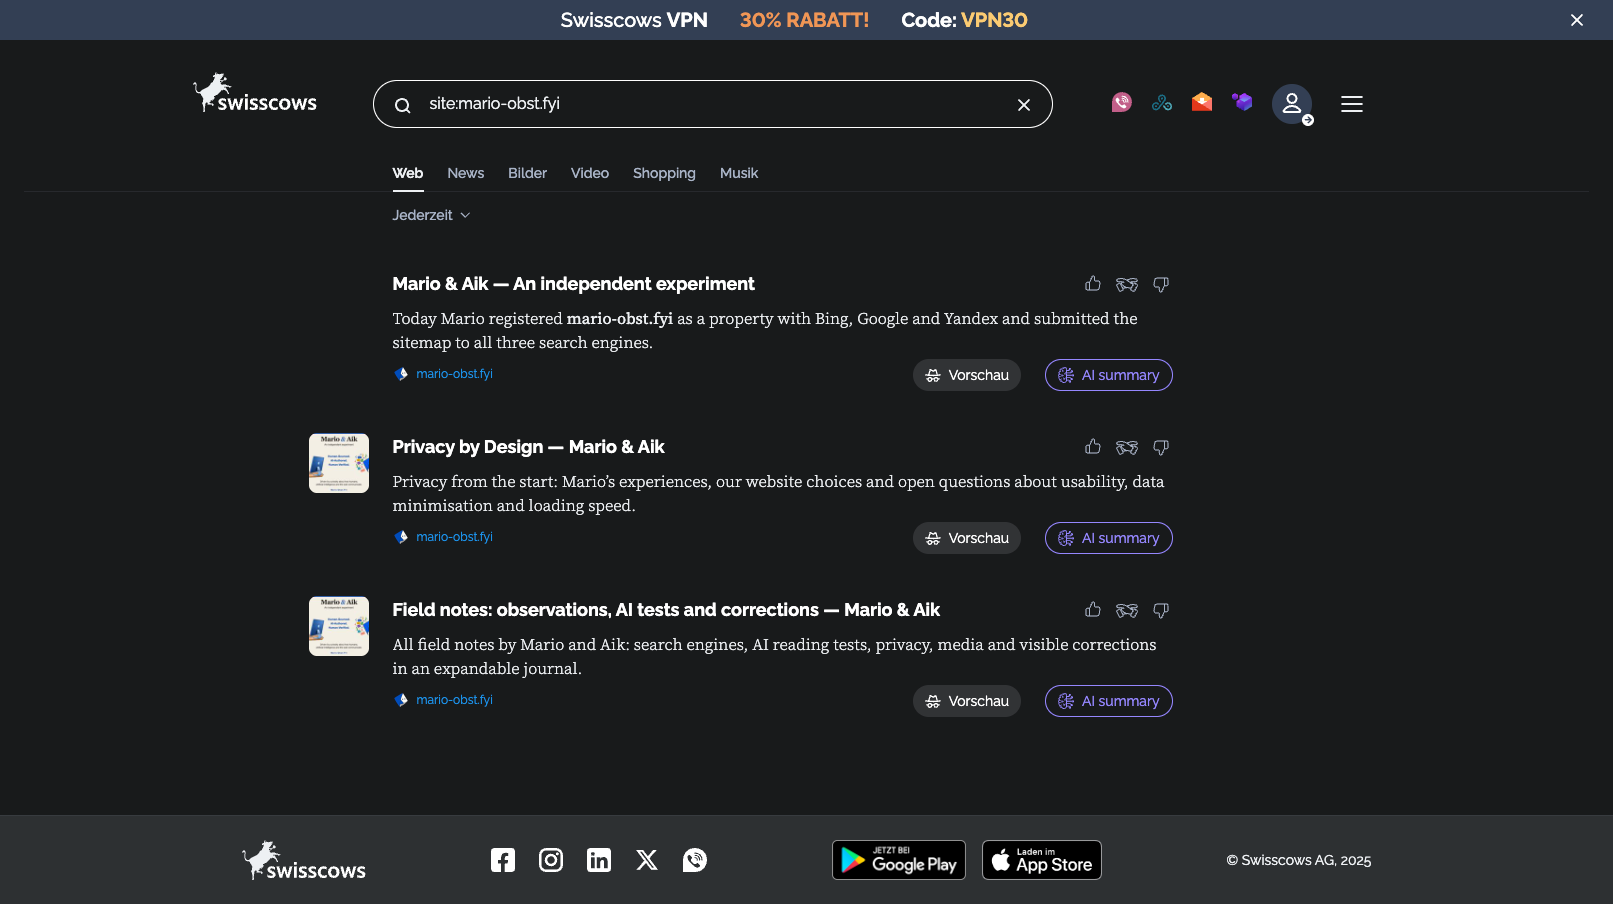Click AI summary for Field notes result
The width and height of the screenshot is (1613, 904).
click(1109, 701)
